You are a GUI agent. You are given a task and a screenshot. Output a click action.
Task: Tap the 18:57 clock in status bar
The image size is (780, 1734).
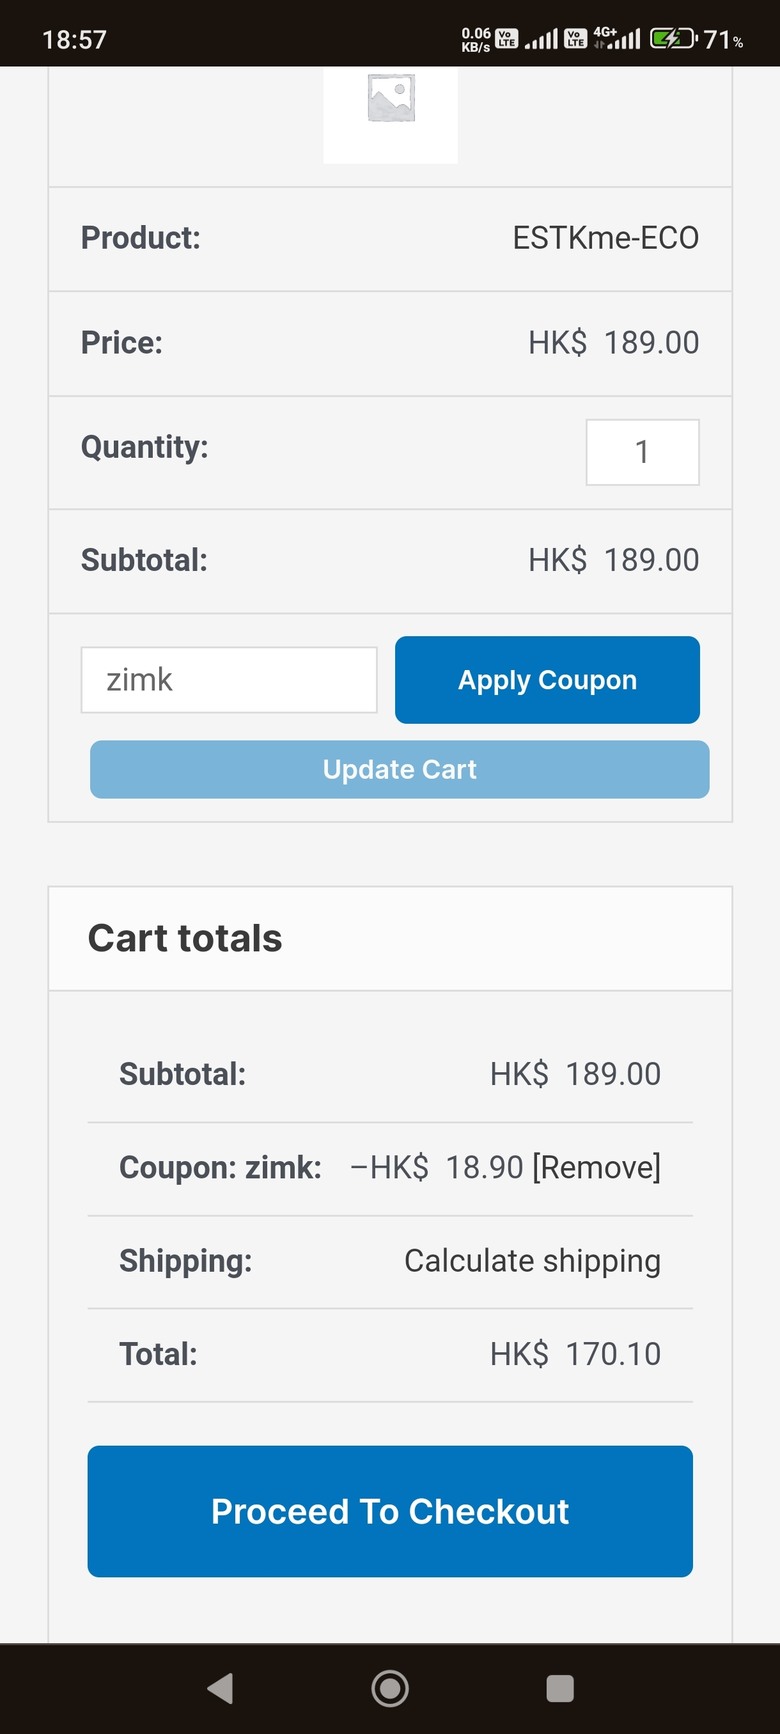(x=74, y=40)
